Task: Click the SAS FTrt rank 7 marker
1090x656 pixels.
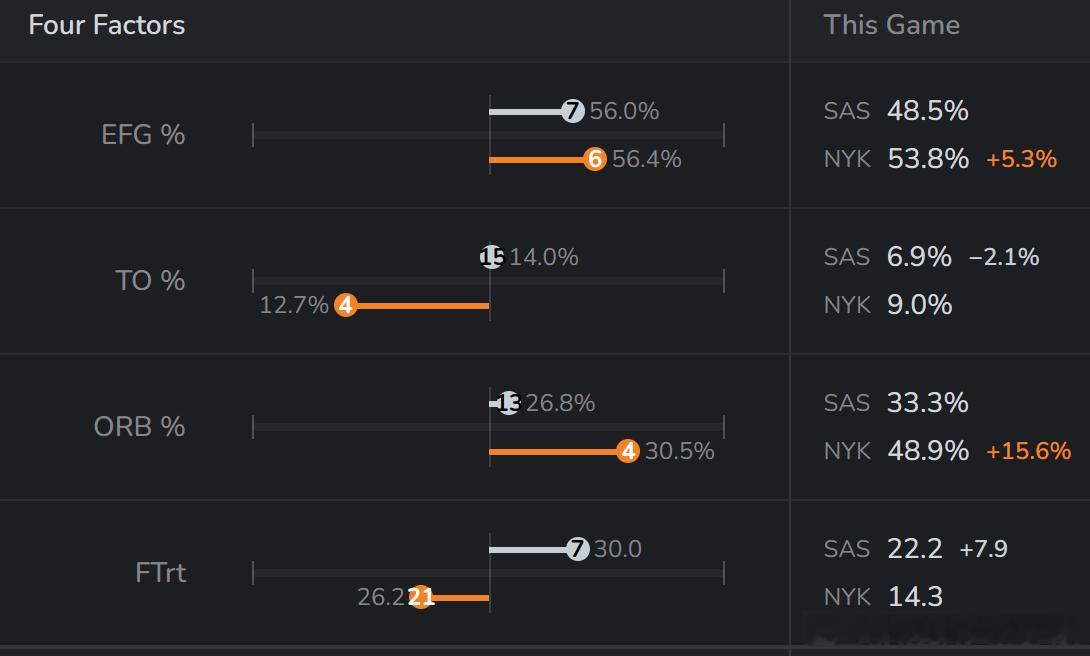Action: (x=577, y=549)
